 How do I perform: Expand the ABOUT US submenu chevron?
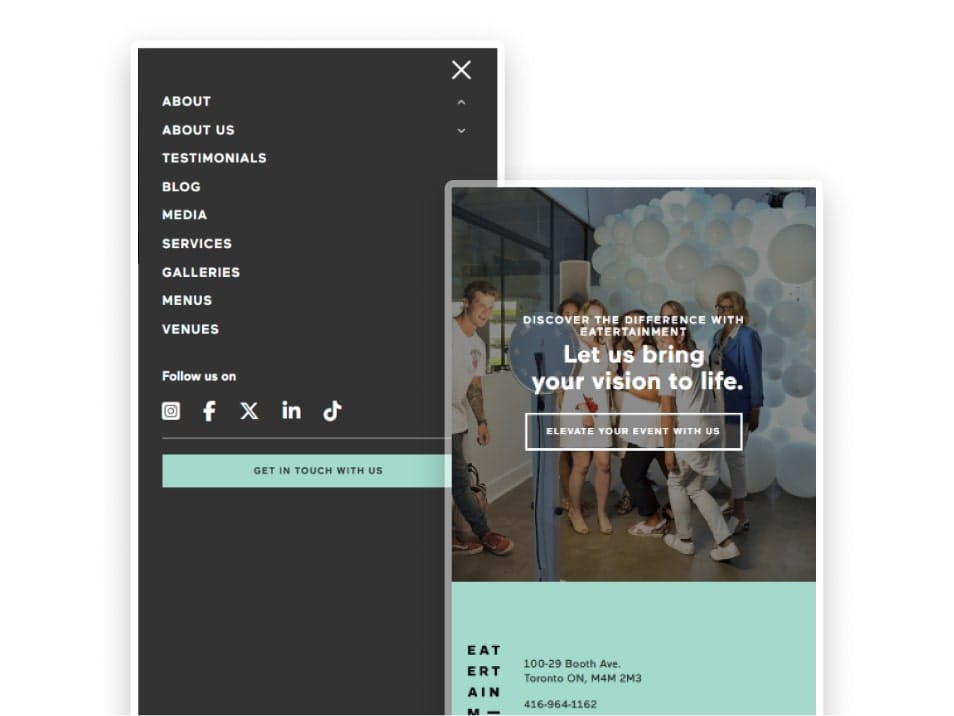pyautogui.click(x=461, y=131)
